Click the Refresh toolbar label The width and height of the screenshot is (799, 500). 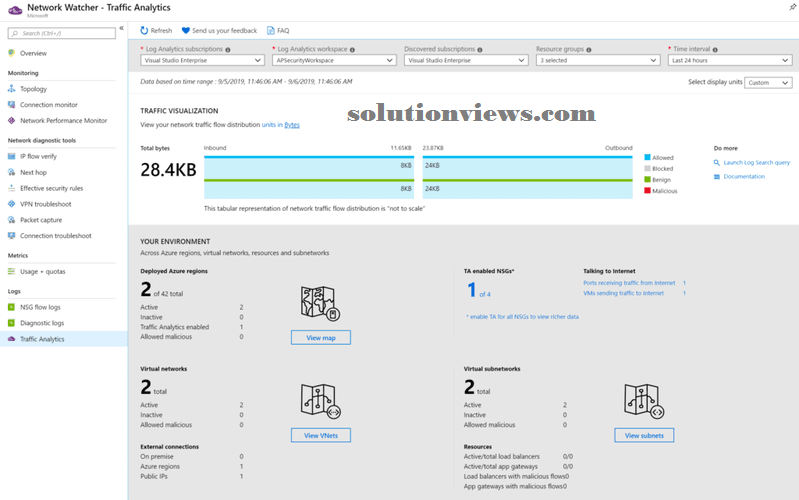click(162, 31)
